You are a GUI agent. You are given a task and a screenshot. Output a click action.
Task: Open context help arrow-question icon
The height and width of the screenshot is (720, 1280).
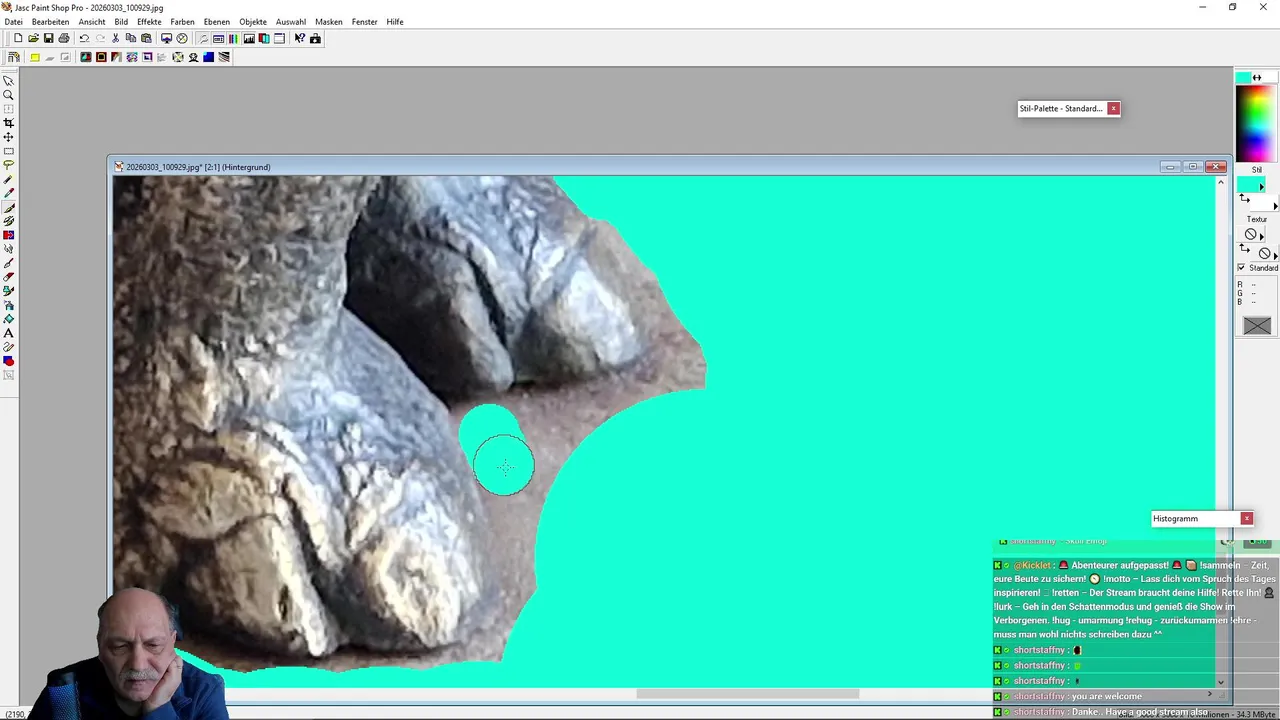click(299, 38)
